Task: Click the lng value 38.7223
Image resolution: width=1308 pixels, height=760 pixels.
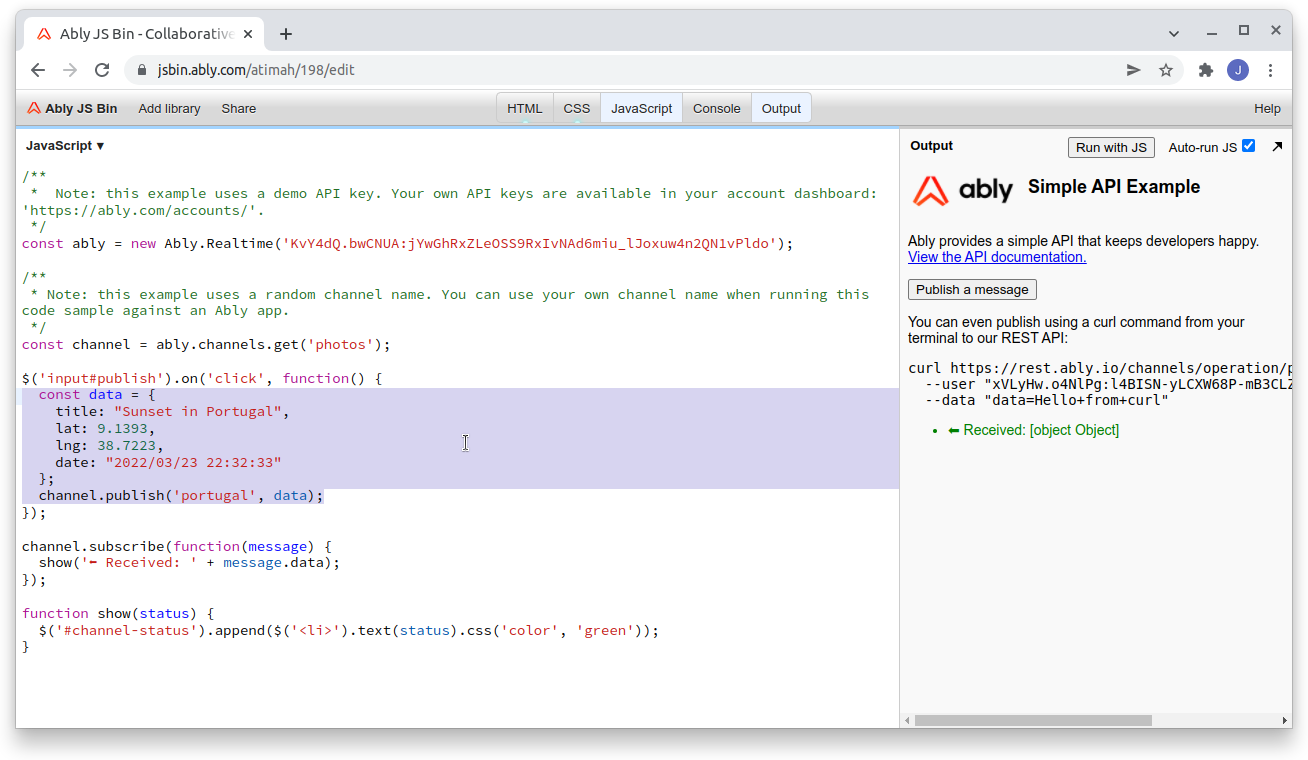Action: pyautogui.click(x=126, y=446)
